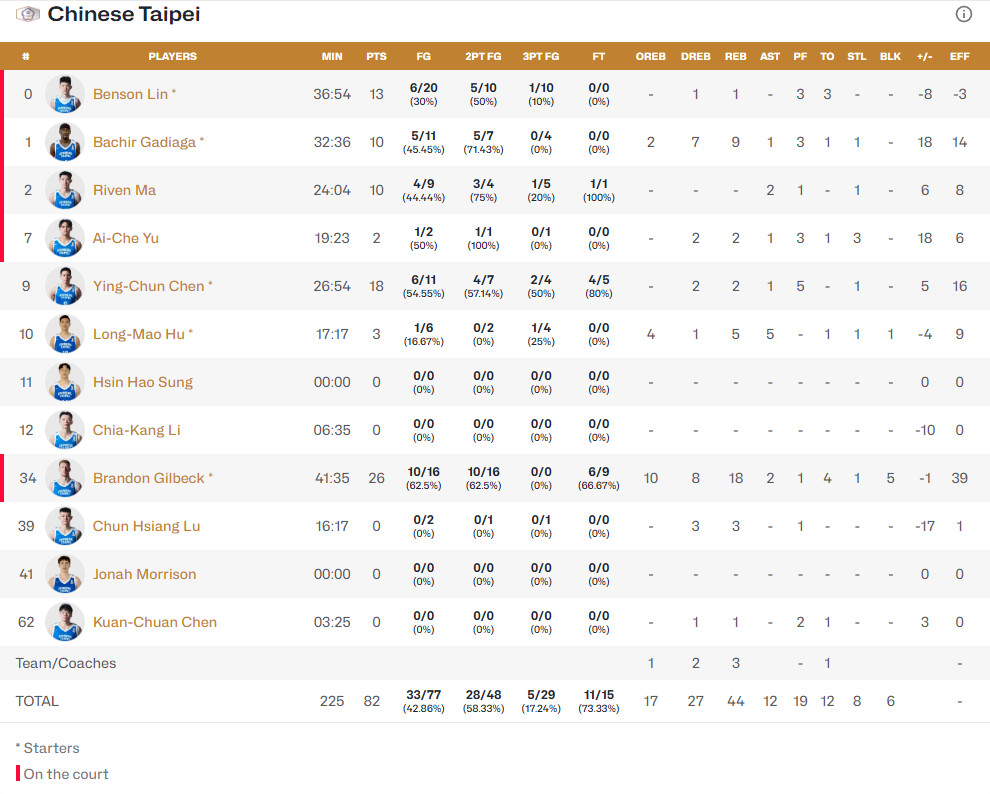Click the +/- column header
990x794 pixels.
point(924,56)
